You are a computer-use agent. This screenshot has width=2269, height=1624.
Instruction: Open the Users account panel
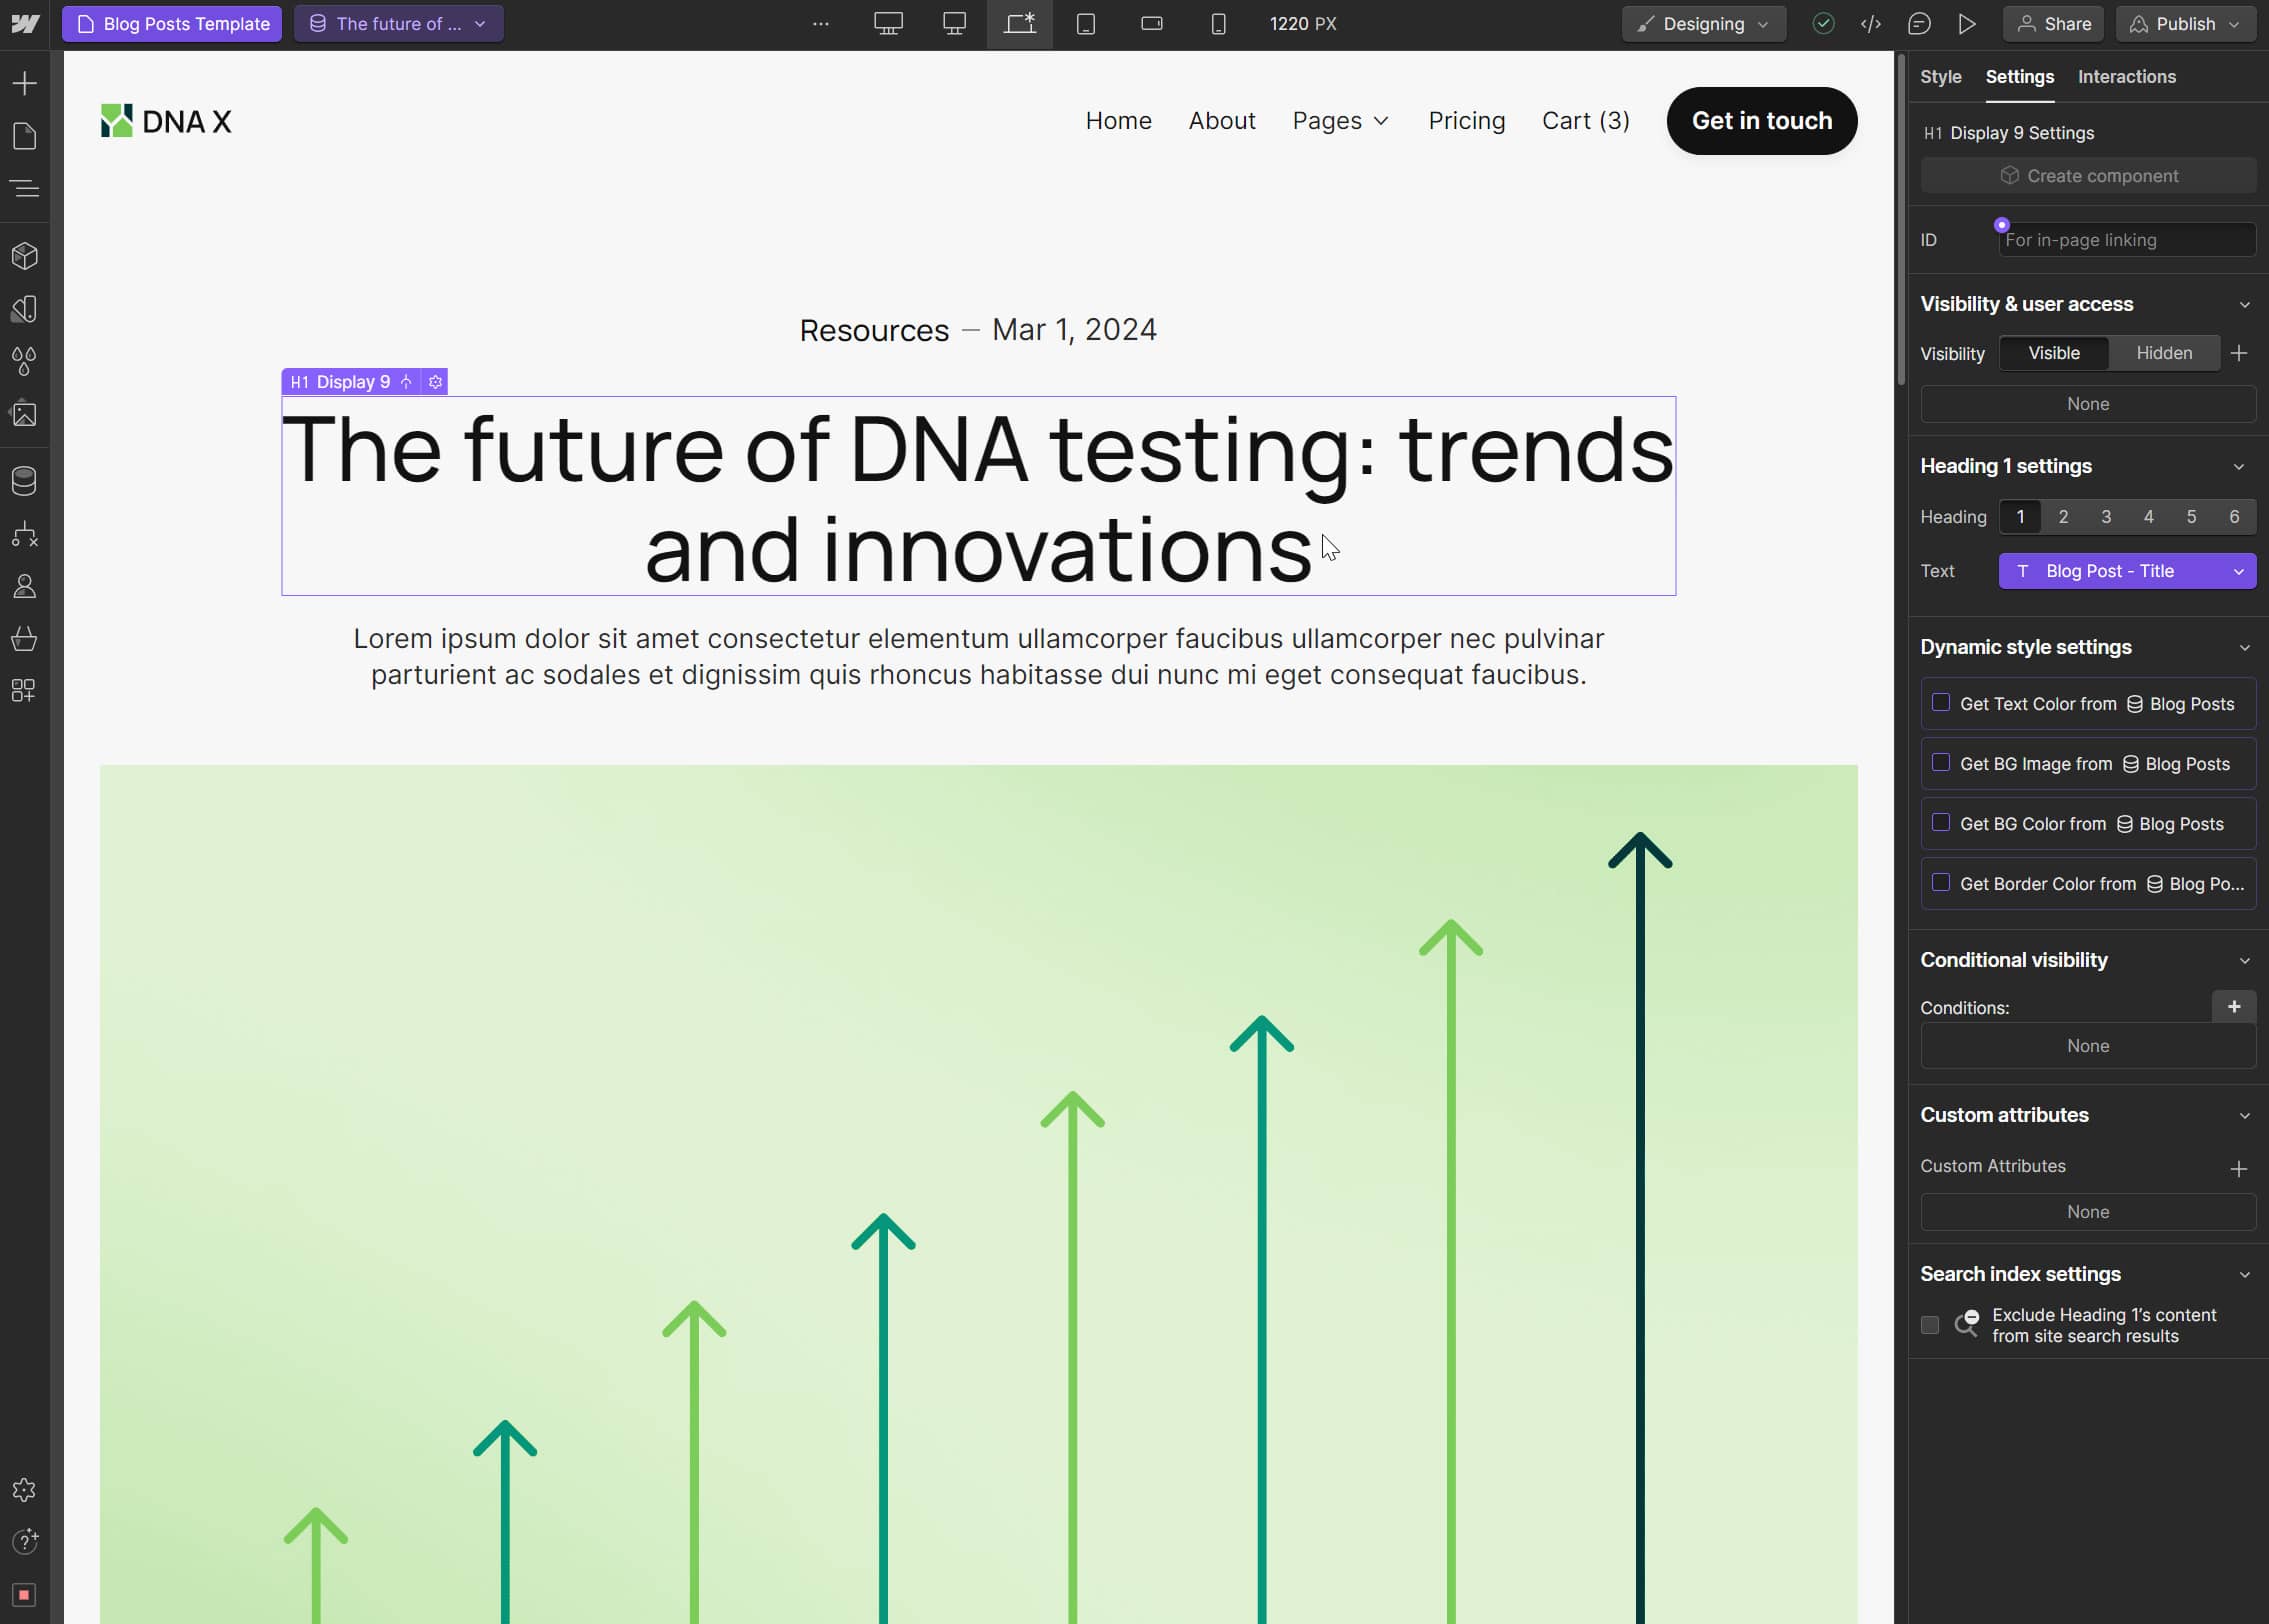pos(25,586)
